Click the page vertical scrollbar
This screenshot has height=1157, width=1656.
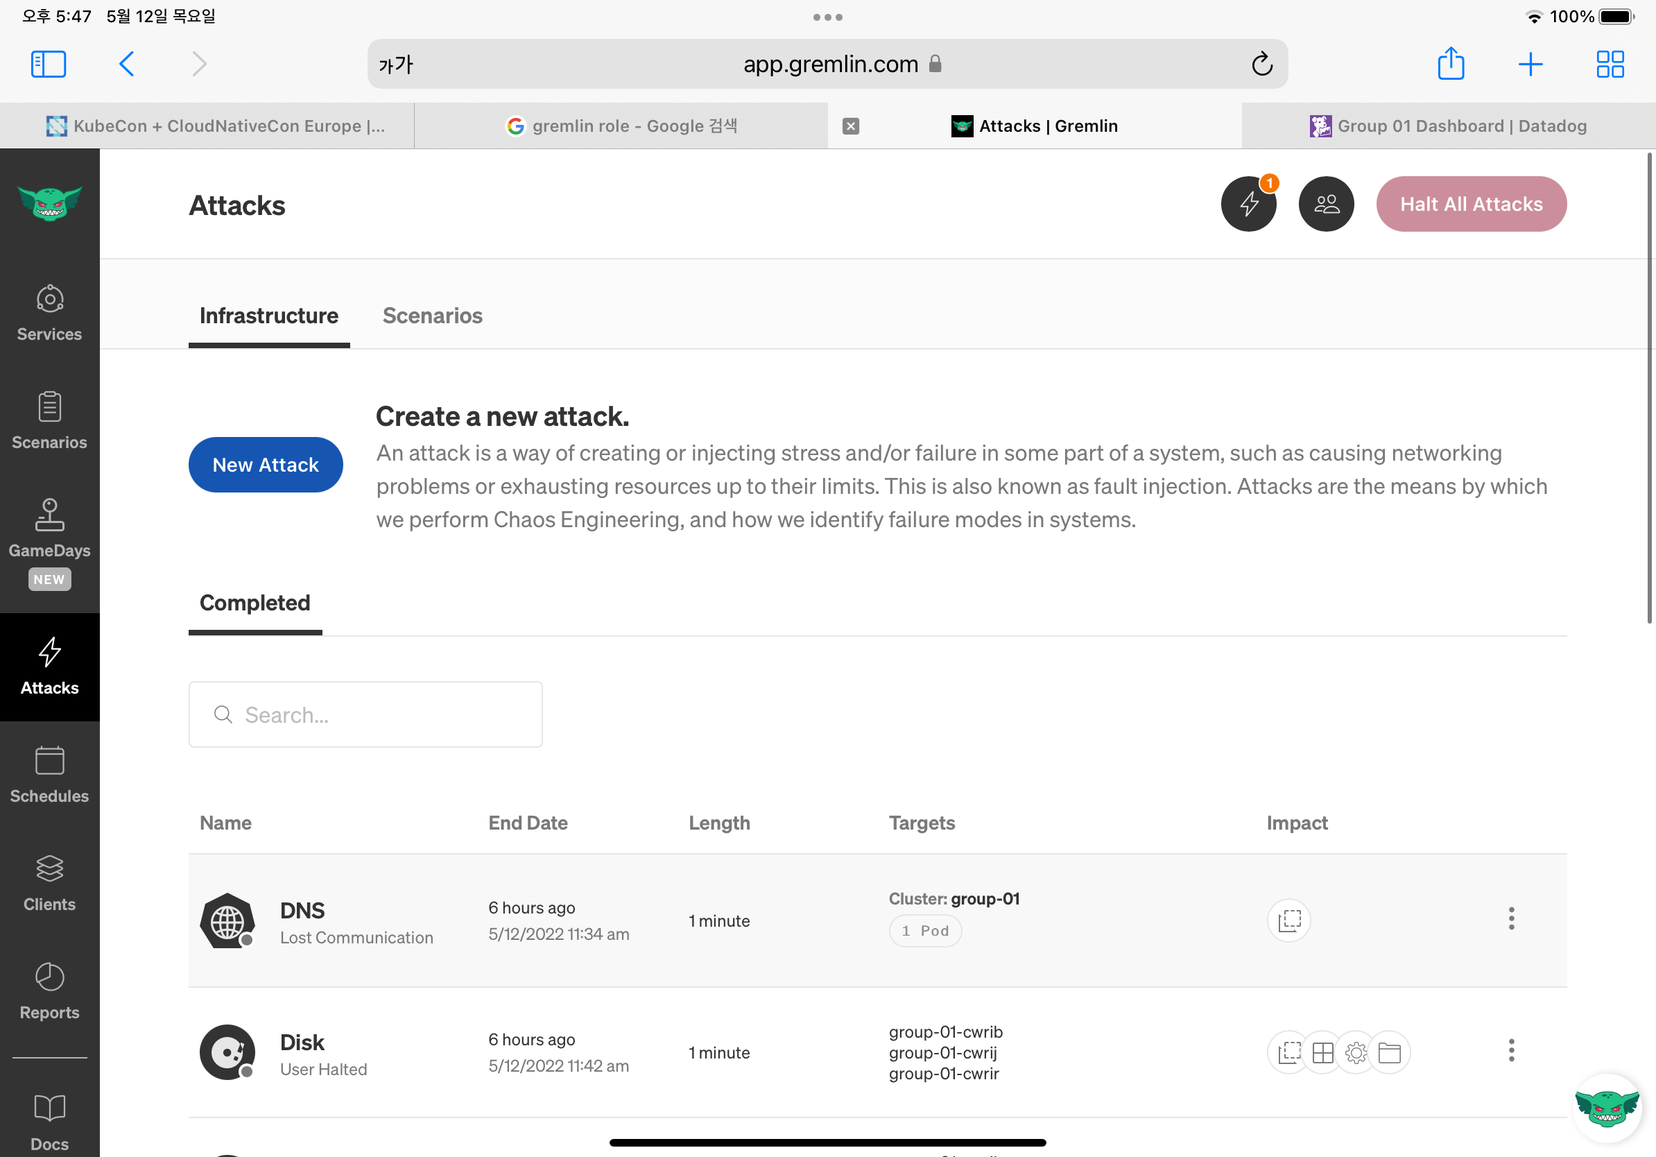1650,388
